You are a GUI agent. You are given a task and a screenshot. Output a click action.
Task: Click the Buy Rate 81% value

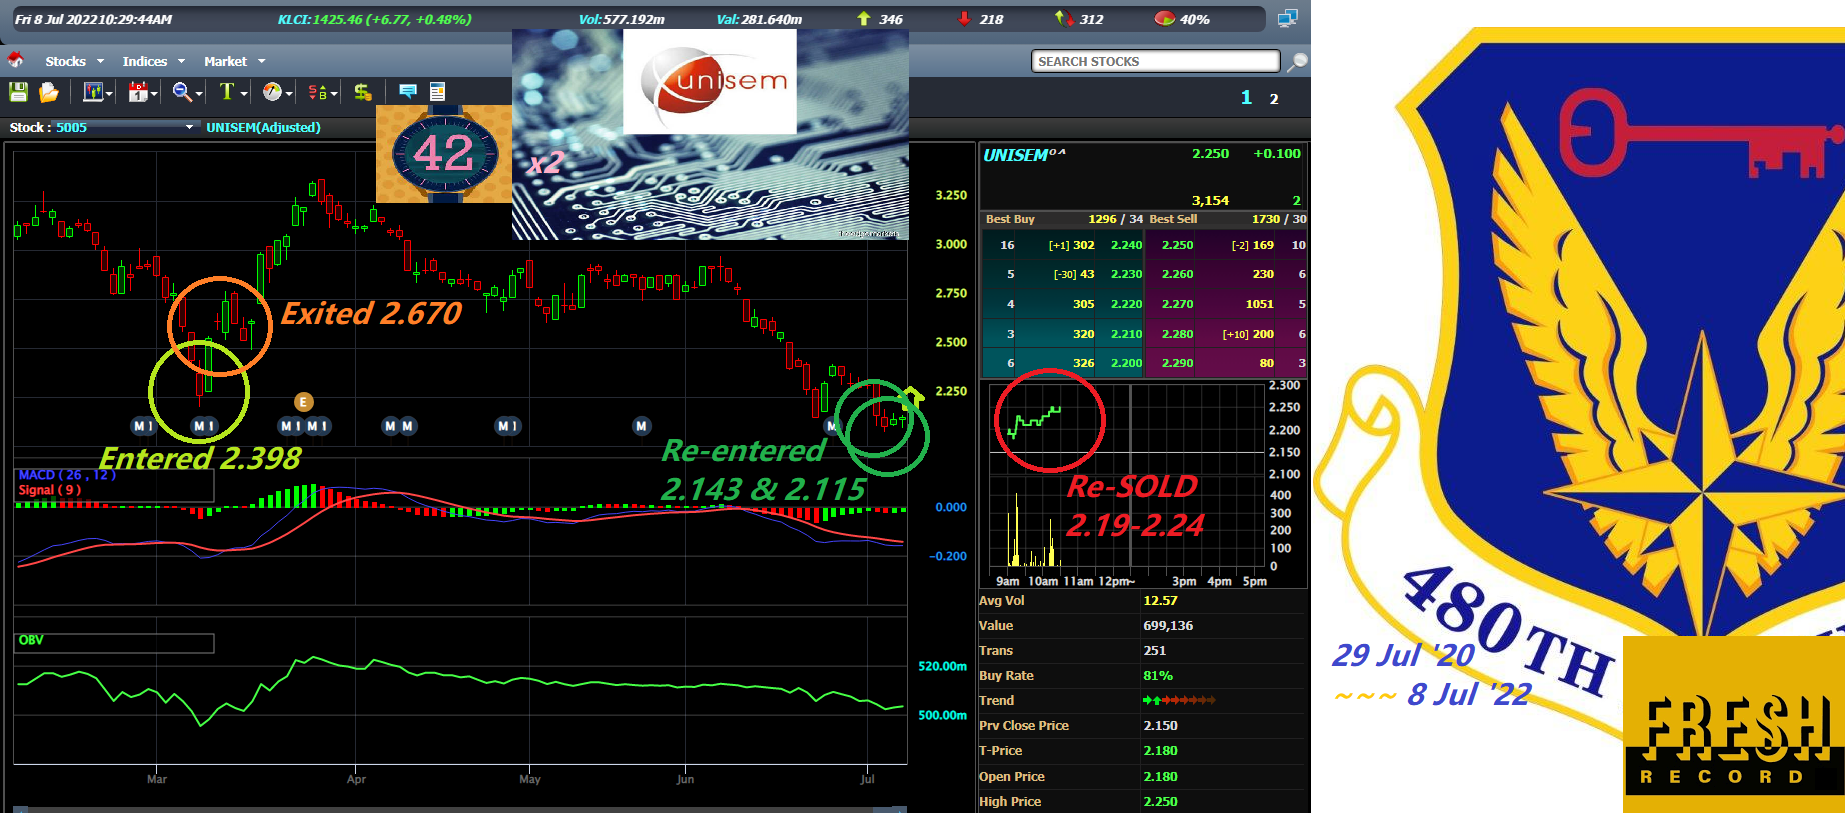(x=1158, y=676)
